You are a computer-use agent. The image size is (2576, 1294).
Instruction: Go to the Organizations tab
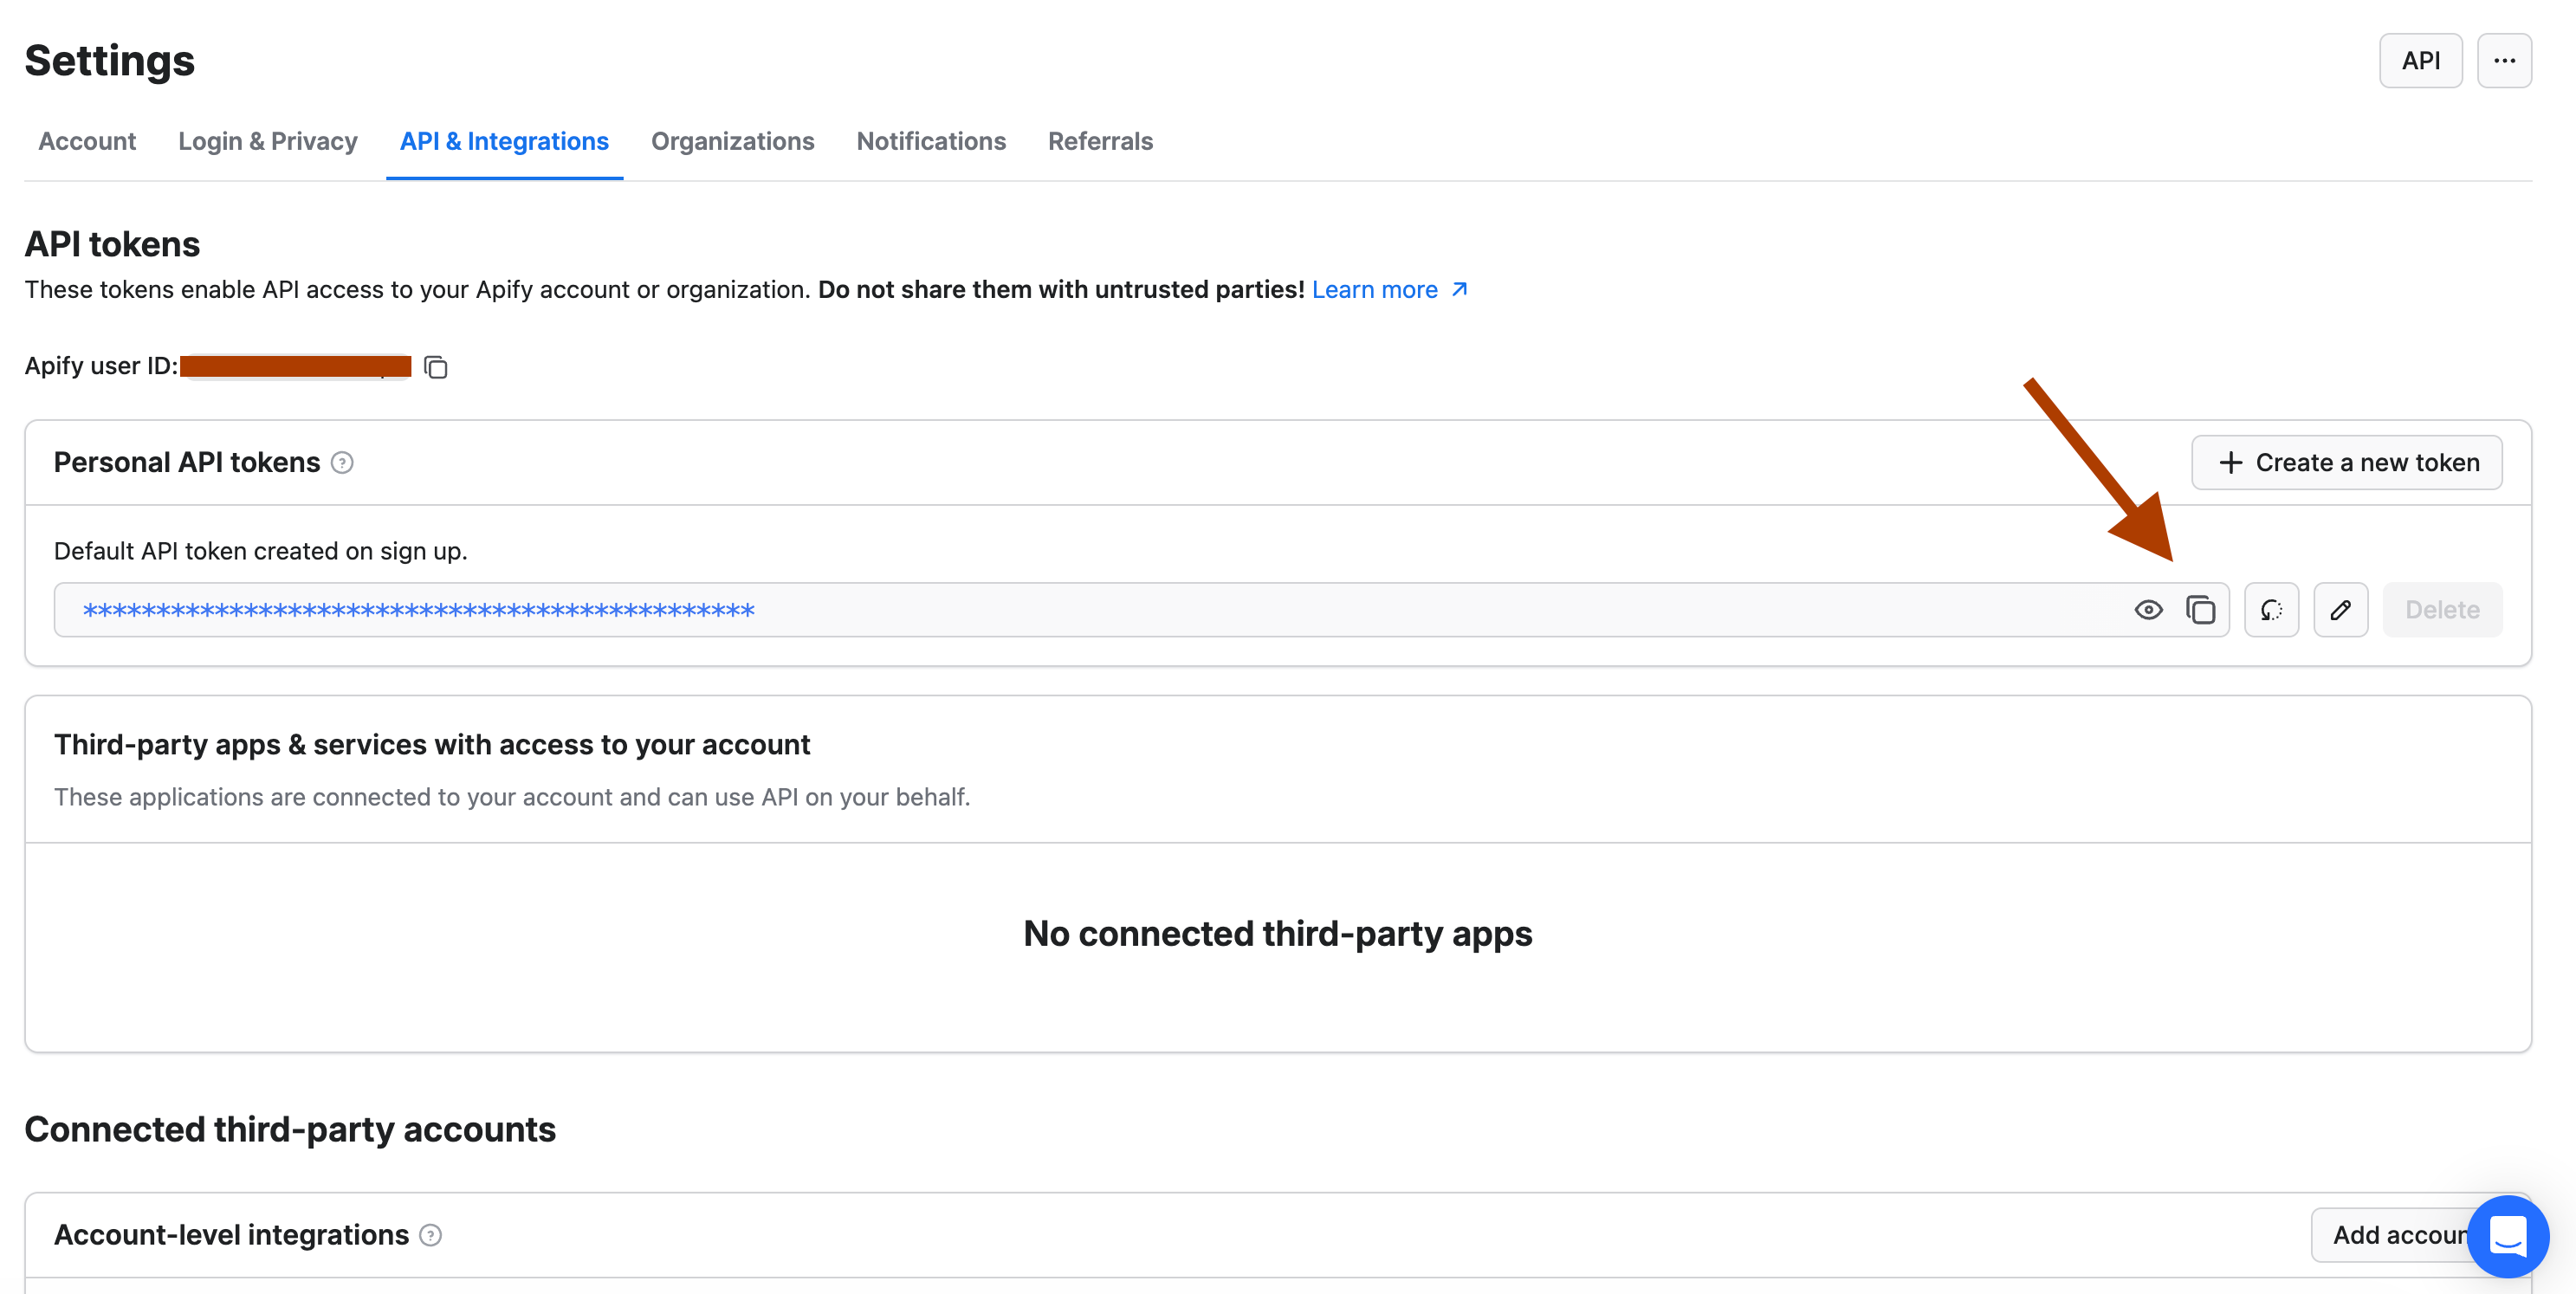732,142
